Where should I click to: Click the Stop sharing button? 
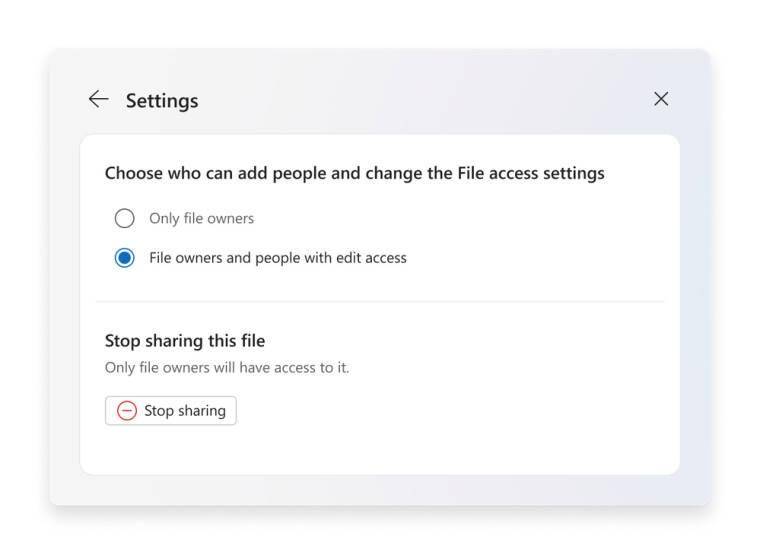[171, 411]
